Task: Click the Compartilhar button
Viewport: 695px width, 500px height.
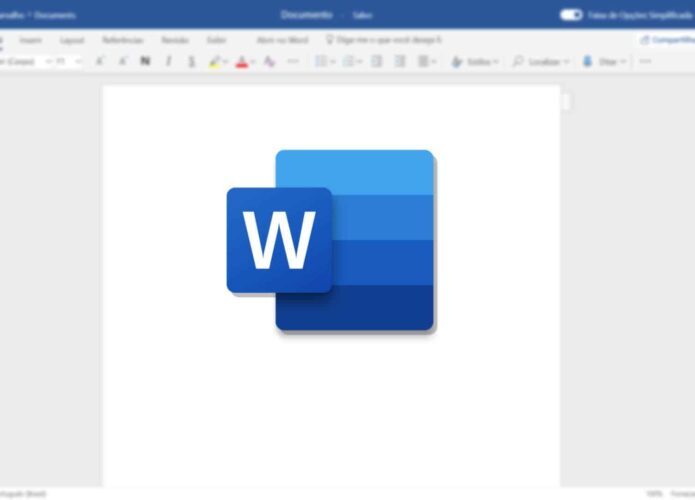Action: [x=668, y=40]
